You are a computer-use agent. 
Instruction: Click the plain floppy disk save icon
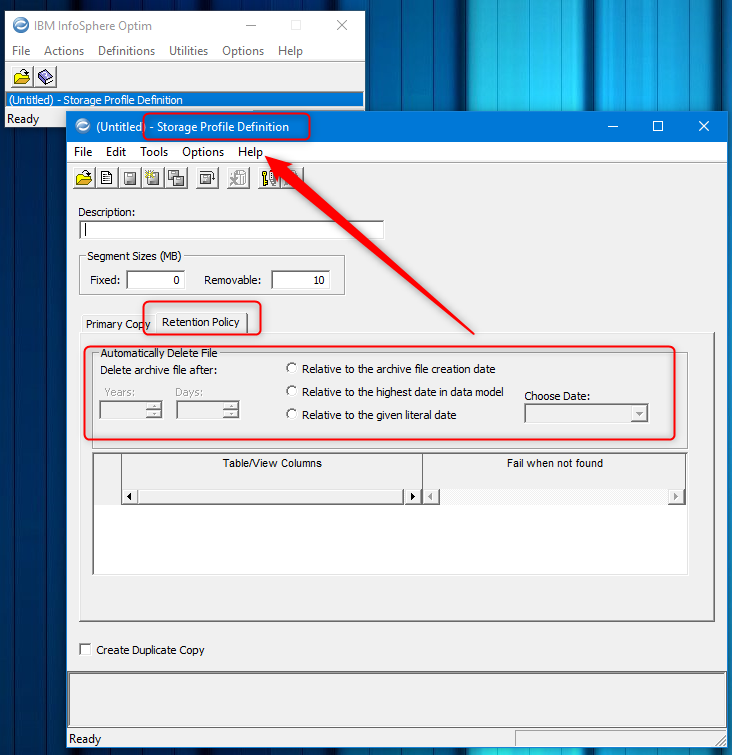(130, 178)
